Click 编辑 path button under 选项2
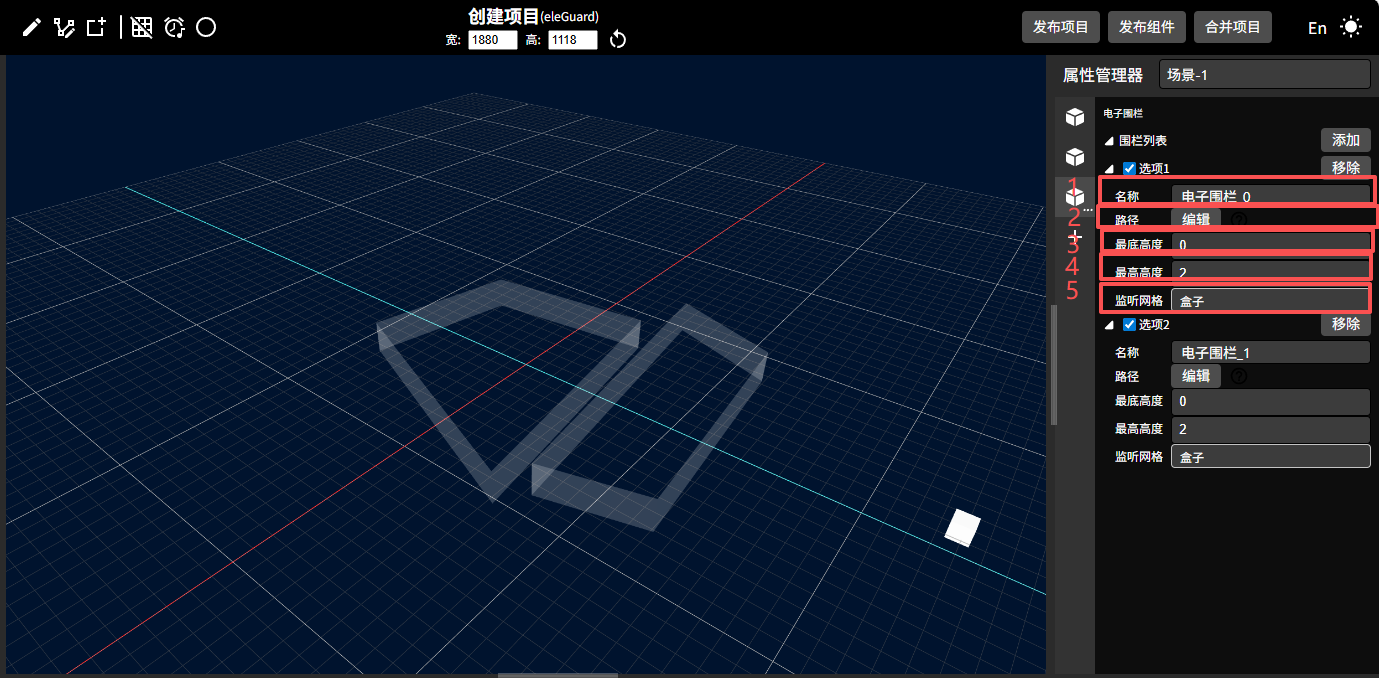Viewport: 1379px width, 678px height. point(1196,376)
